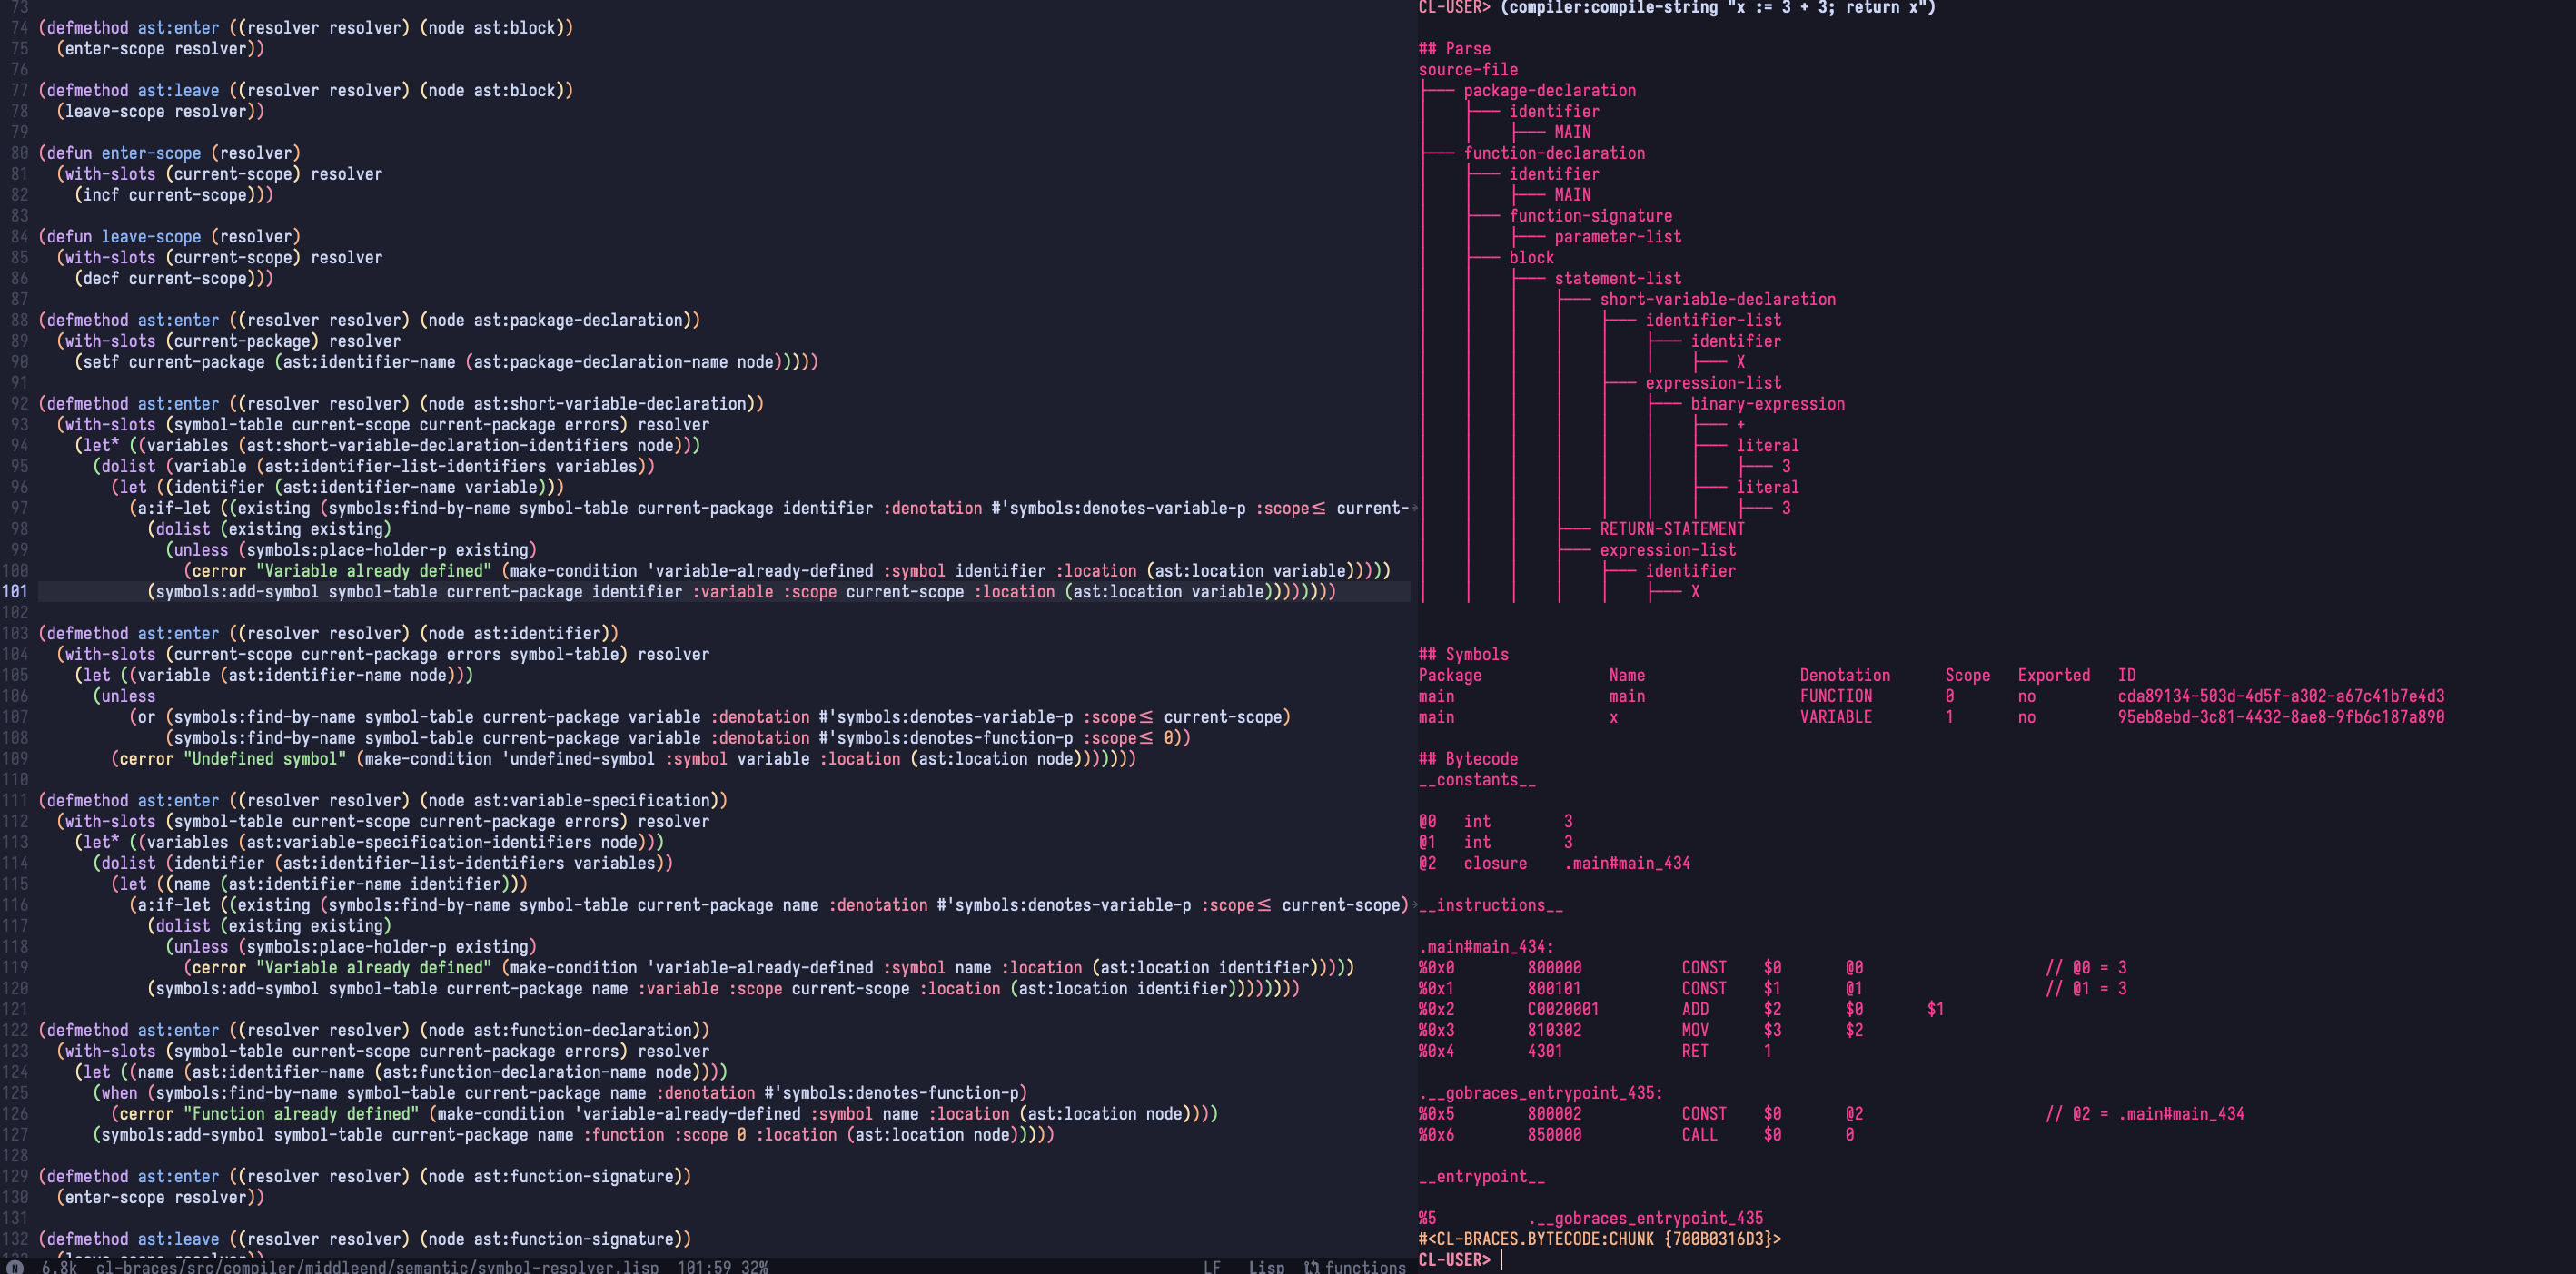The image size is (2576, 1274).
Task: Click the 'Exported' column header
Action: [2053, 675]
